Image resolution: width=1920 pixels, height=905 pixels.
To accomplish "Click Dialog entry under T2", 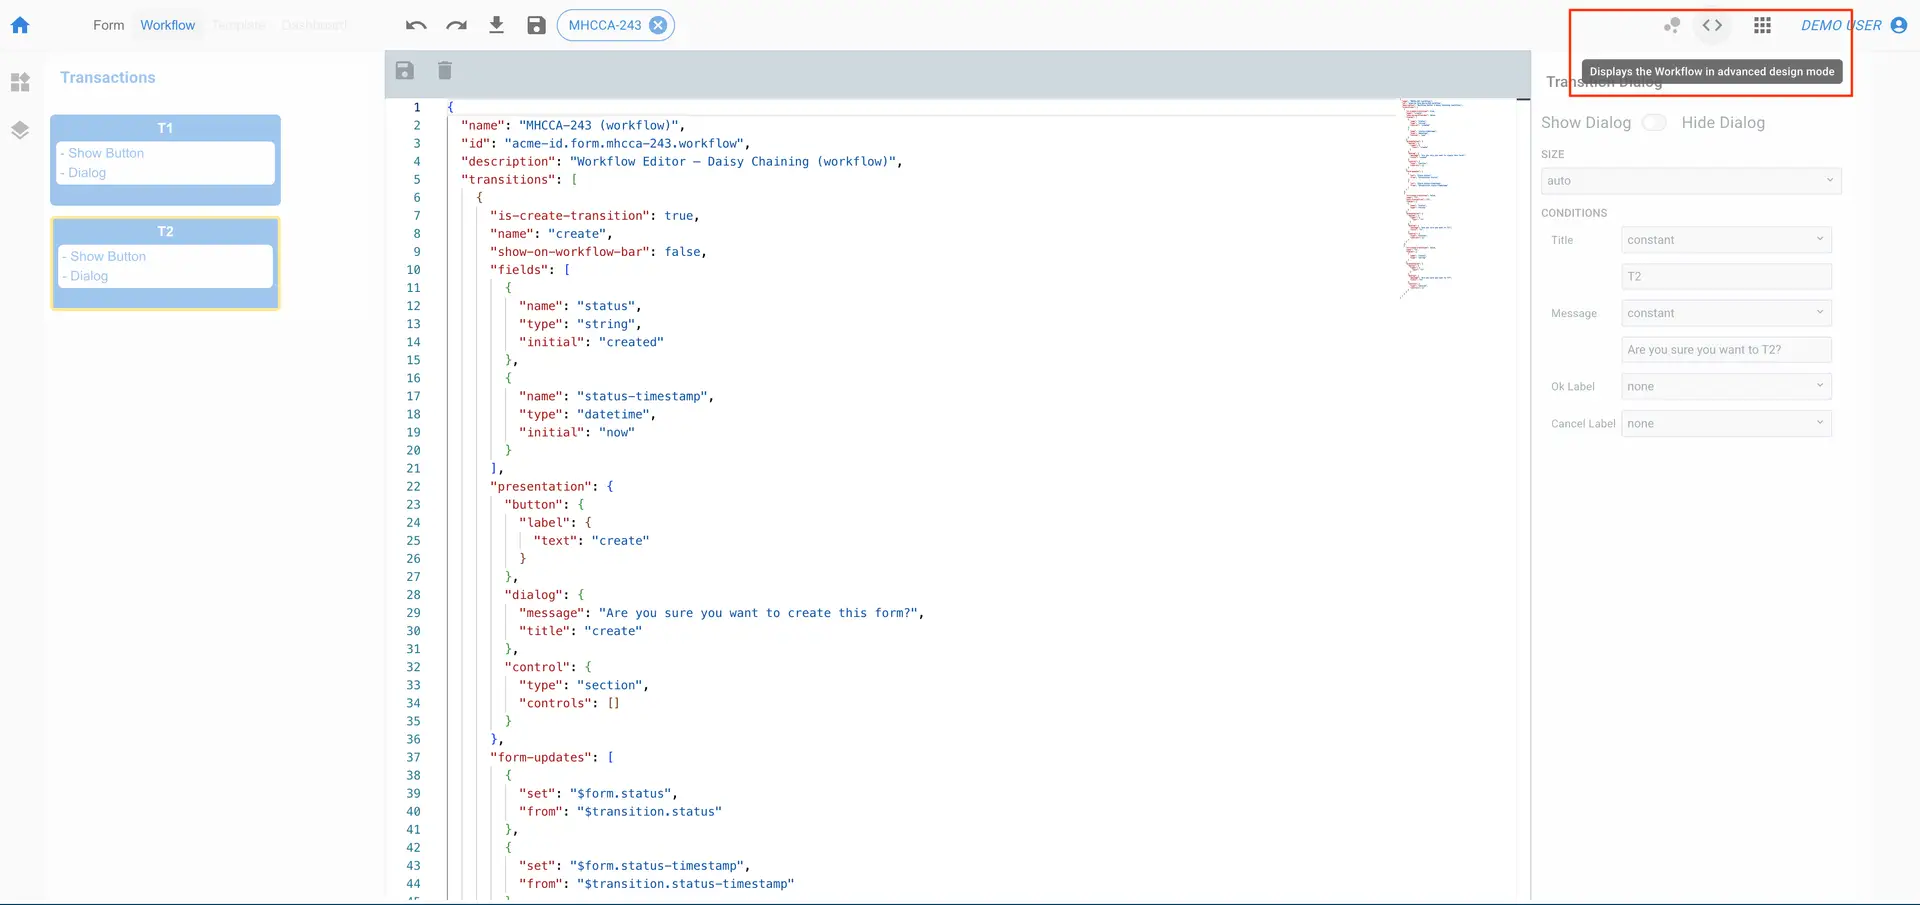I will tap(88, 276).
